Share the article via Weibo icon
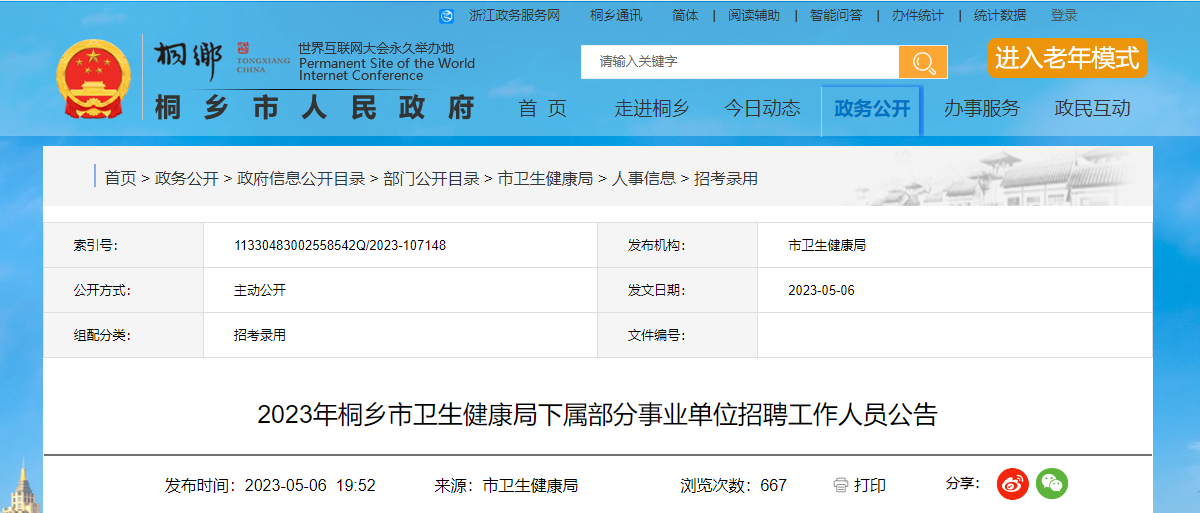 [1013, 484]
